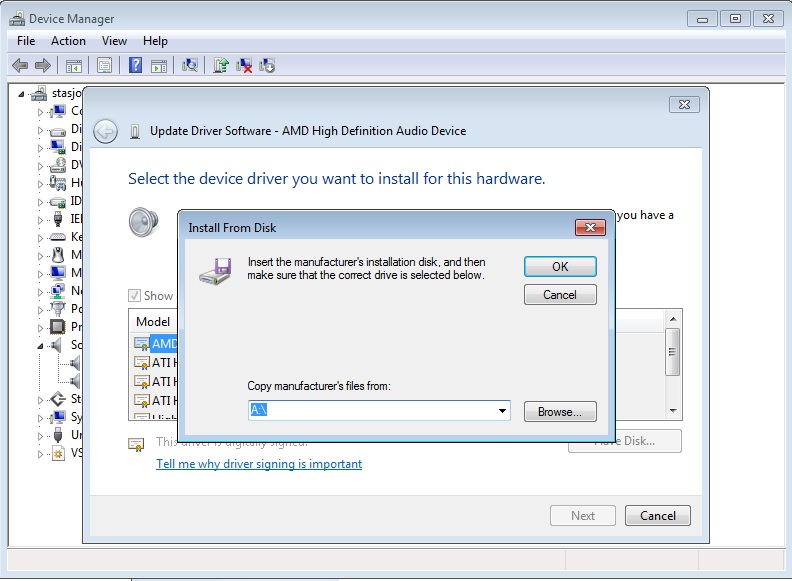The height and width of the screenshot is (581, 792).
Task: Click the Back arrow in Device Manager toolbar
Action: tap(20, 65)
